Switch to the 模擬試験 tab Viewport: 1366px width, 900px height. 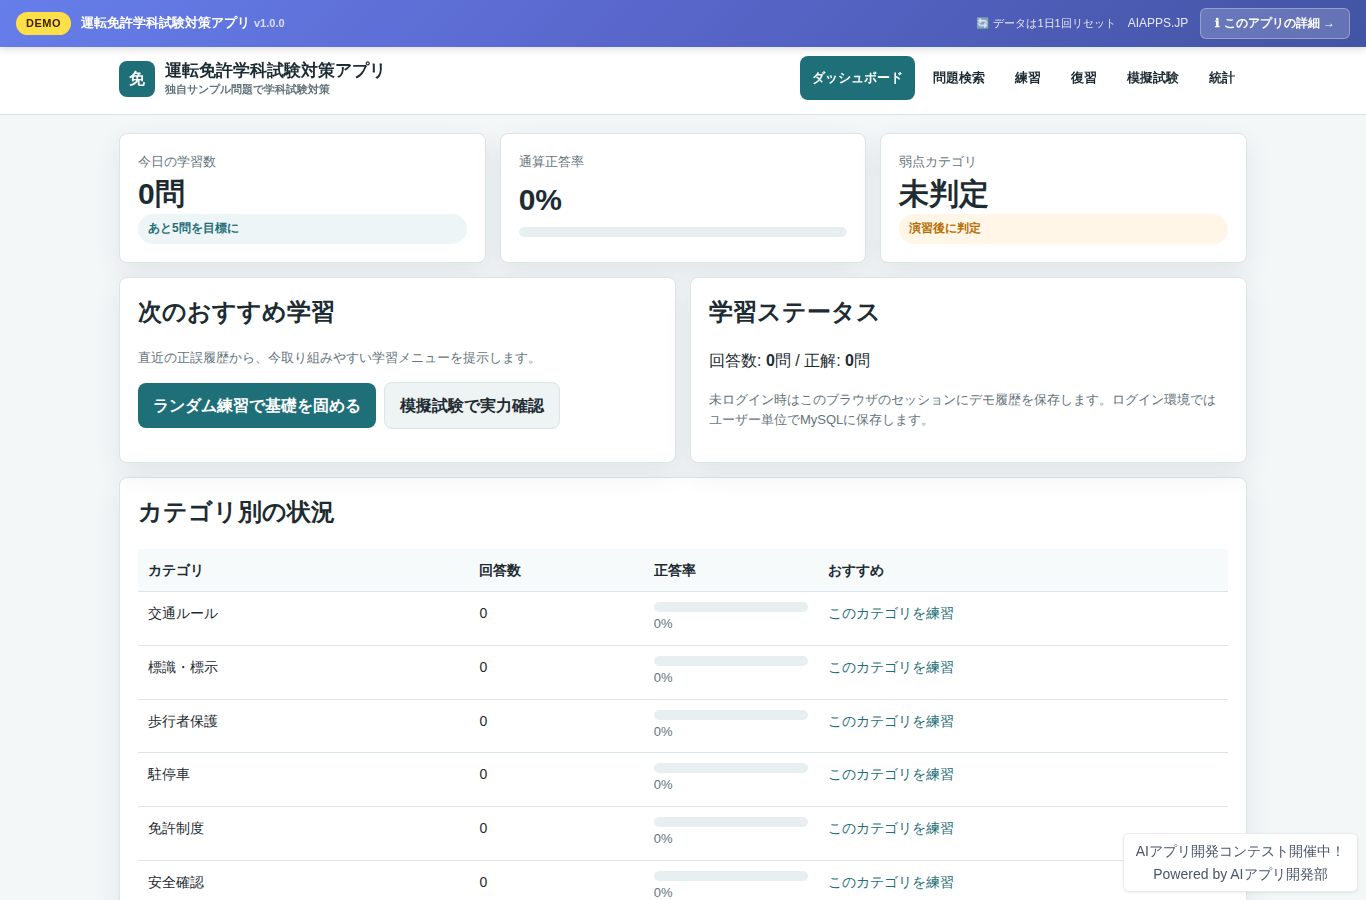[x=1153, y=78]
